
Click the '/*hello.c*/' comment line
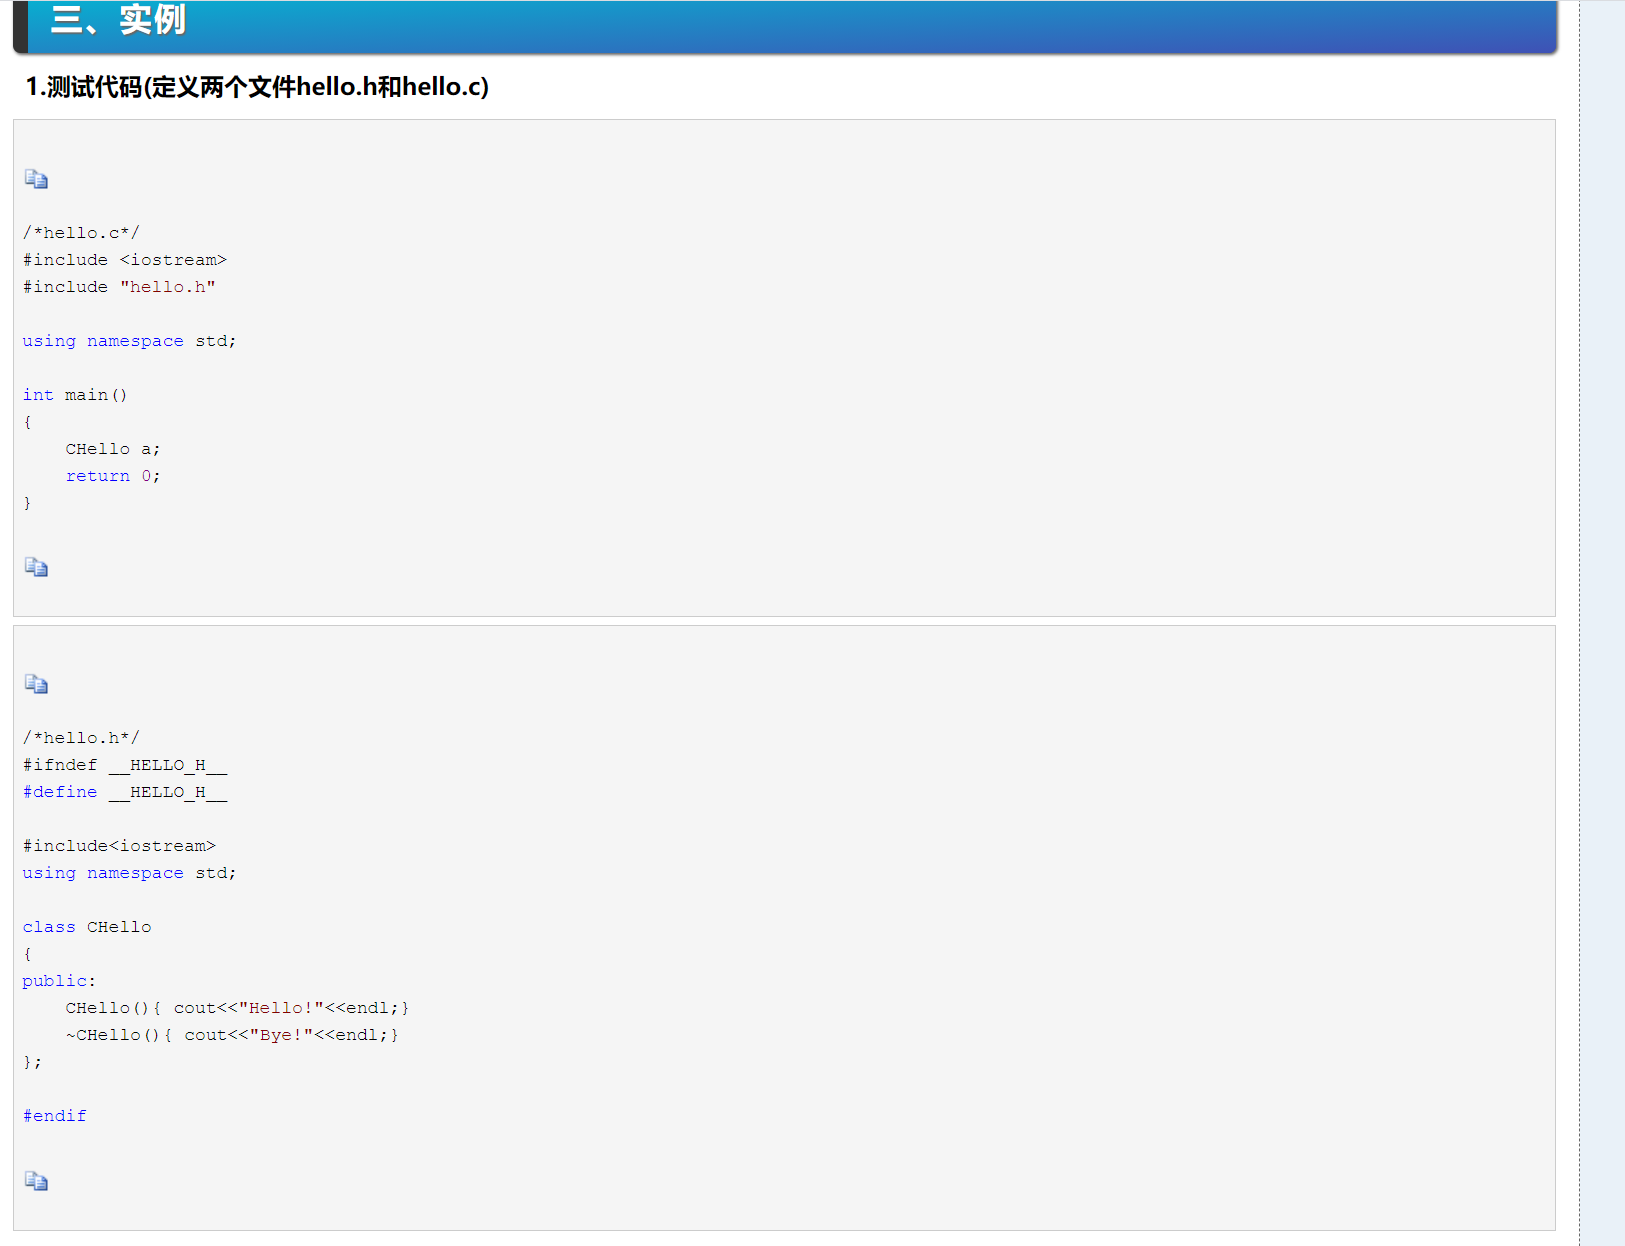pyautogui.click(x=81, y=233)
